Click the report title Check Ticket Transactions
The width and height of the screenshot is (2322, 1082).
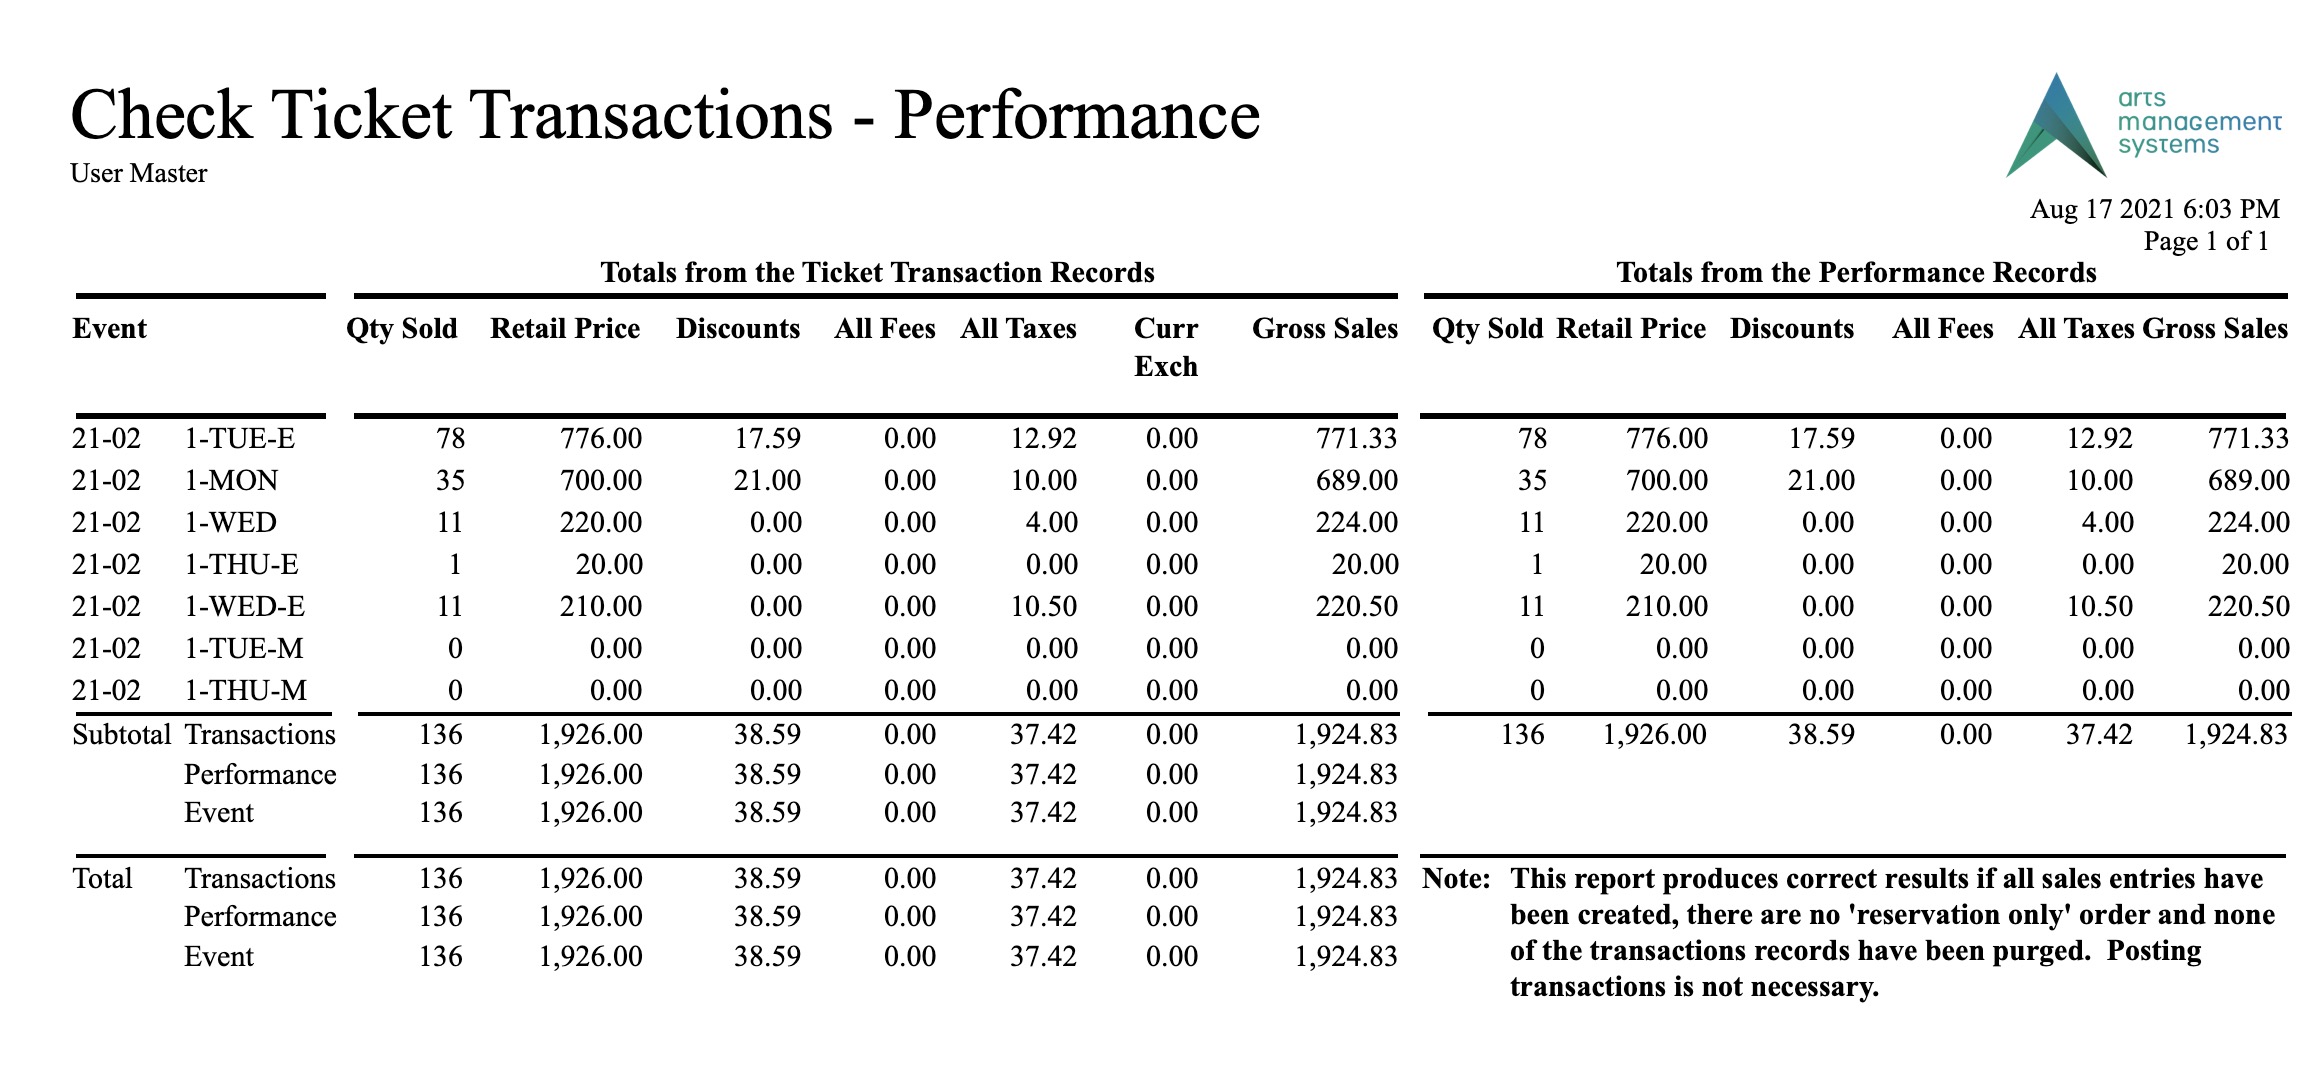point(665,116)
